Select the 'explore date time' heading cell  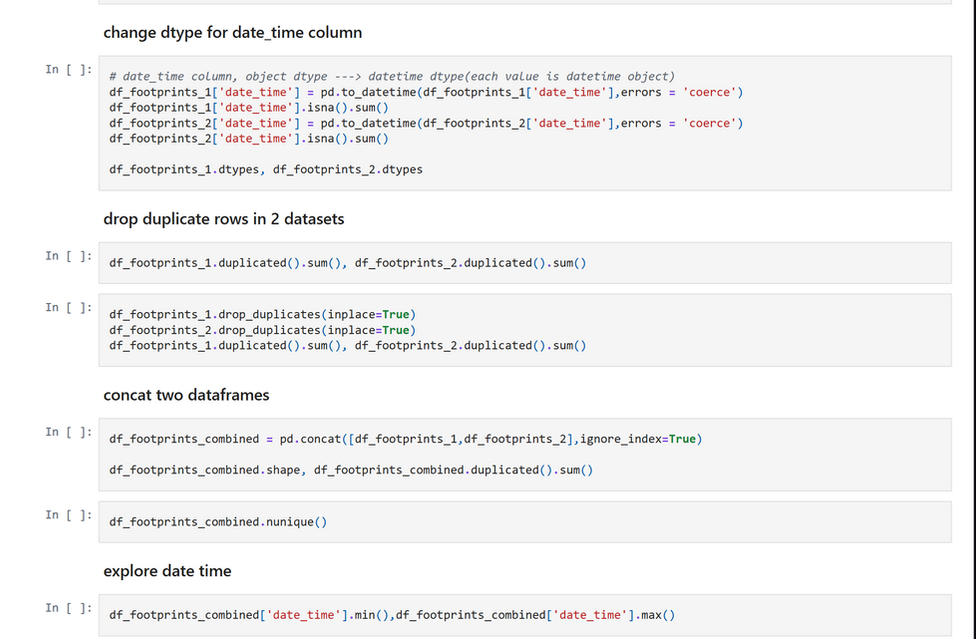click(166, 570)
